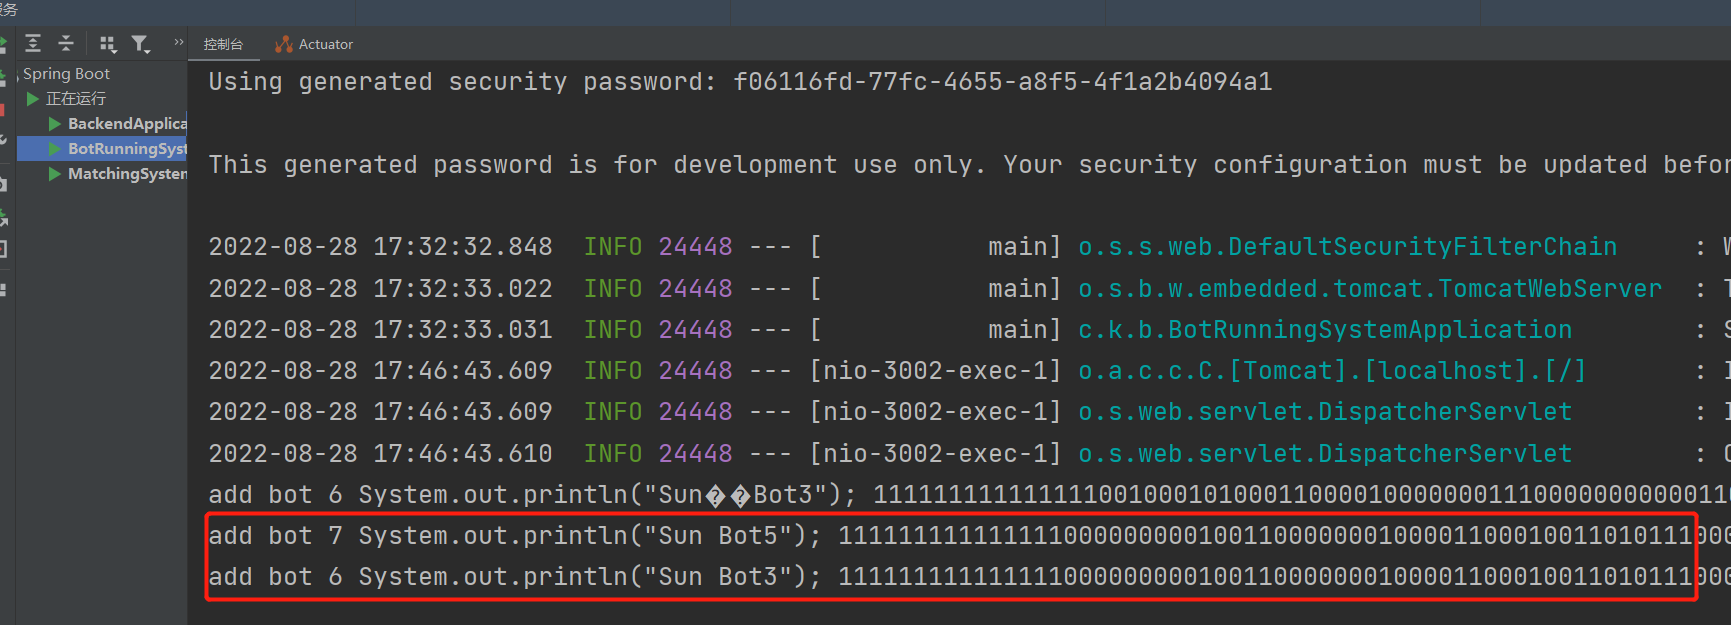Screen dimensions: 1731x625
Task: Collapse all services in the tree
Action: click(66, 43)
